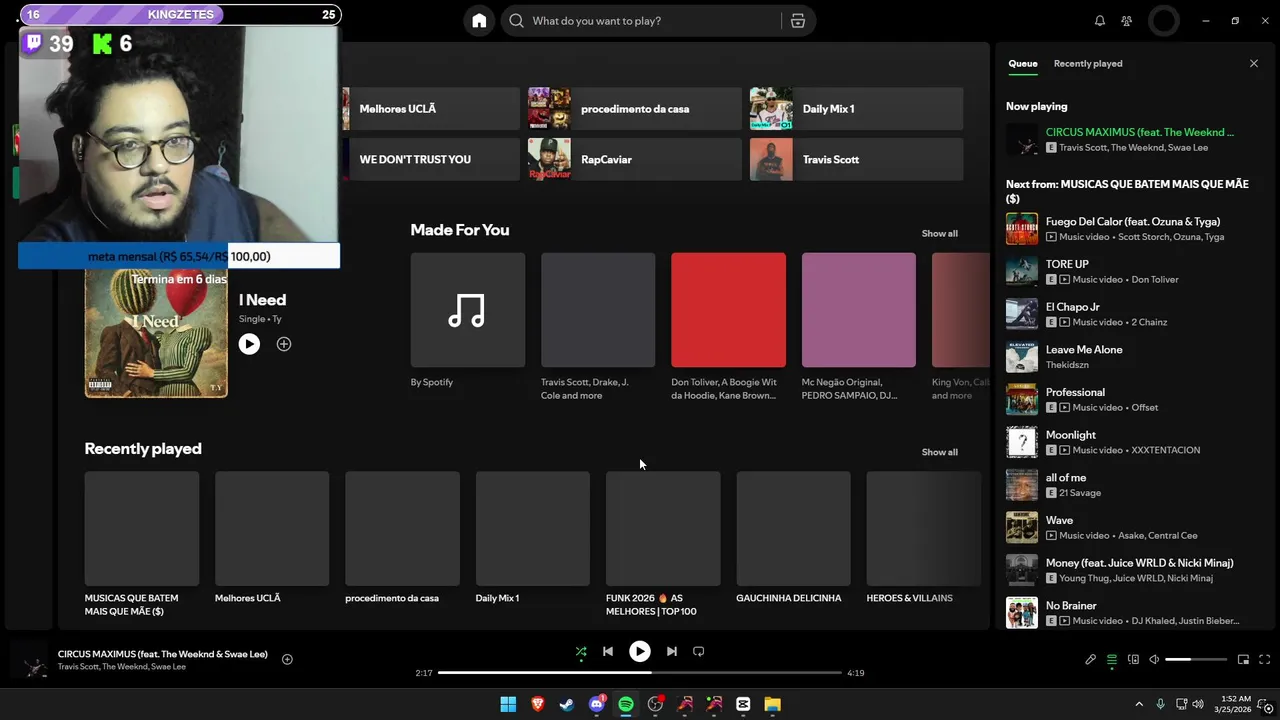Toggle the queue view button
The width and height of the screenshot is (1280, 720).
pos(1111,659)
